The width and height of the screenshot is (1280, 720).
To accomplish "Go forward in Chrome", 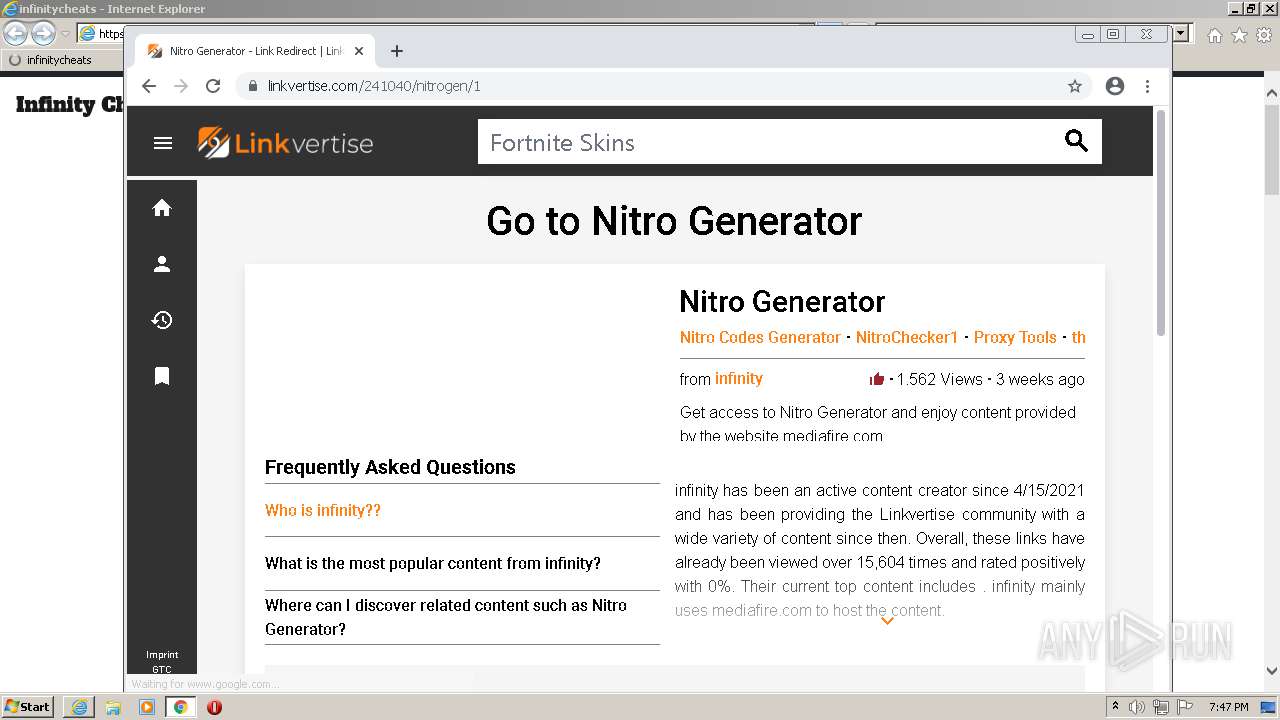I will tap(181, 86).
